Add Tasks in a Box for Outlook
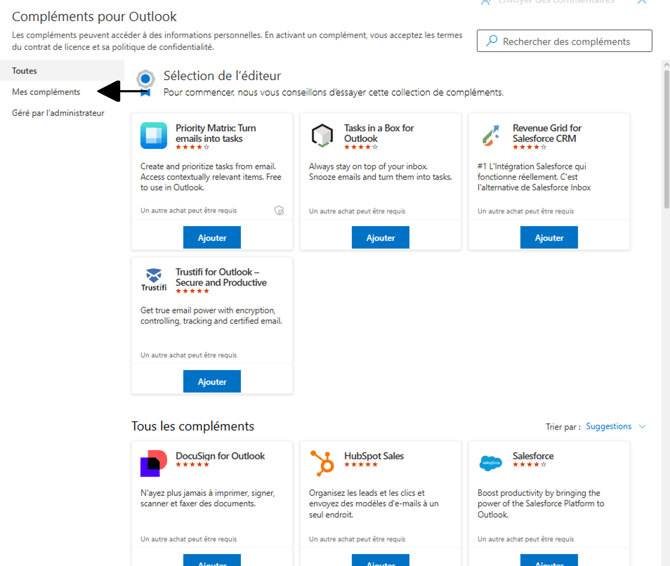 click(x=380, y=238)
